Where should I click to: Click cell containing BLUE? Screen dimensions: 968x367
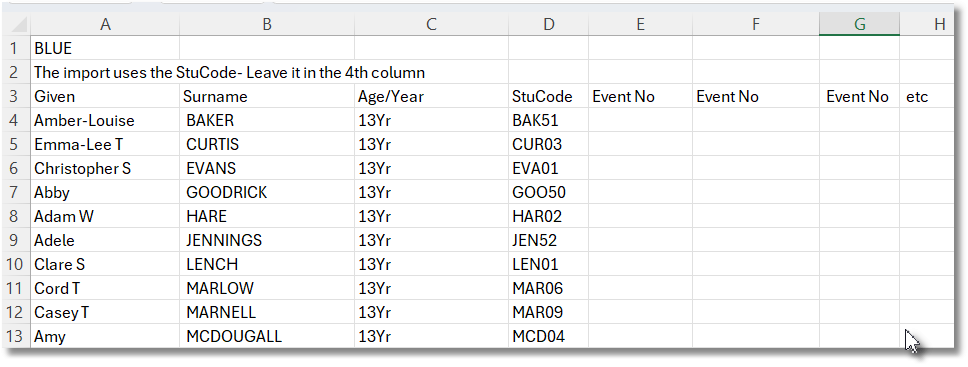(x=105, y=48)
